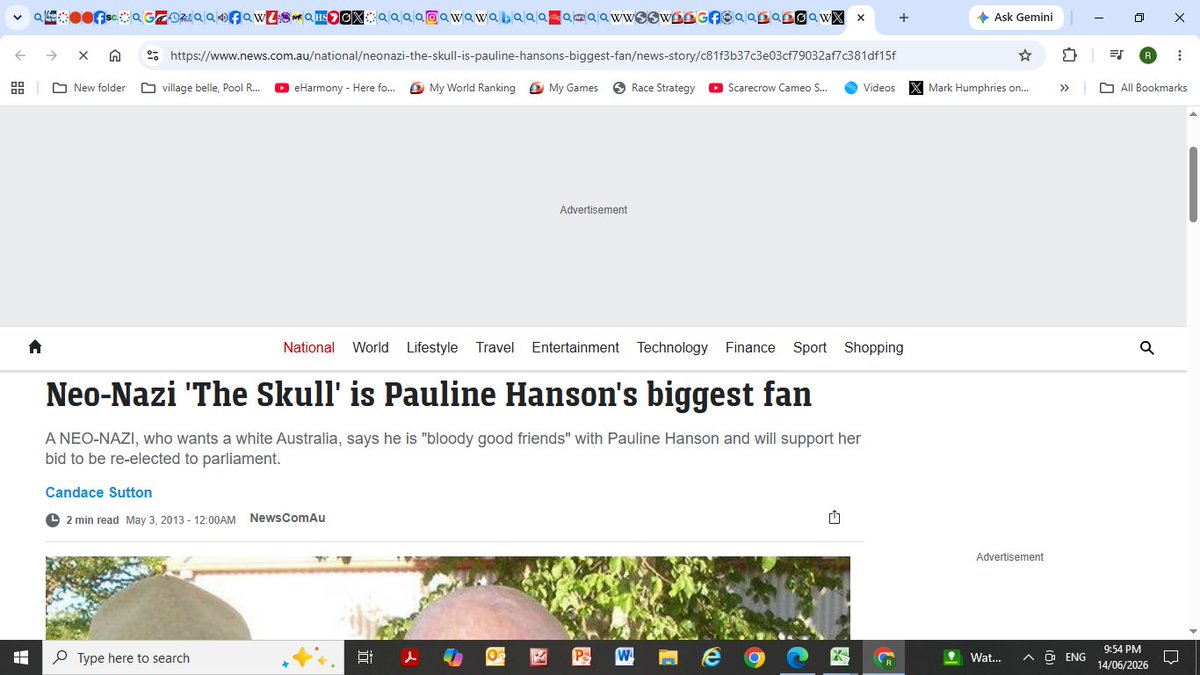Open the My World Ranking bookmark
The image size is (1200, 675).
coord(463,88)
